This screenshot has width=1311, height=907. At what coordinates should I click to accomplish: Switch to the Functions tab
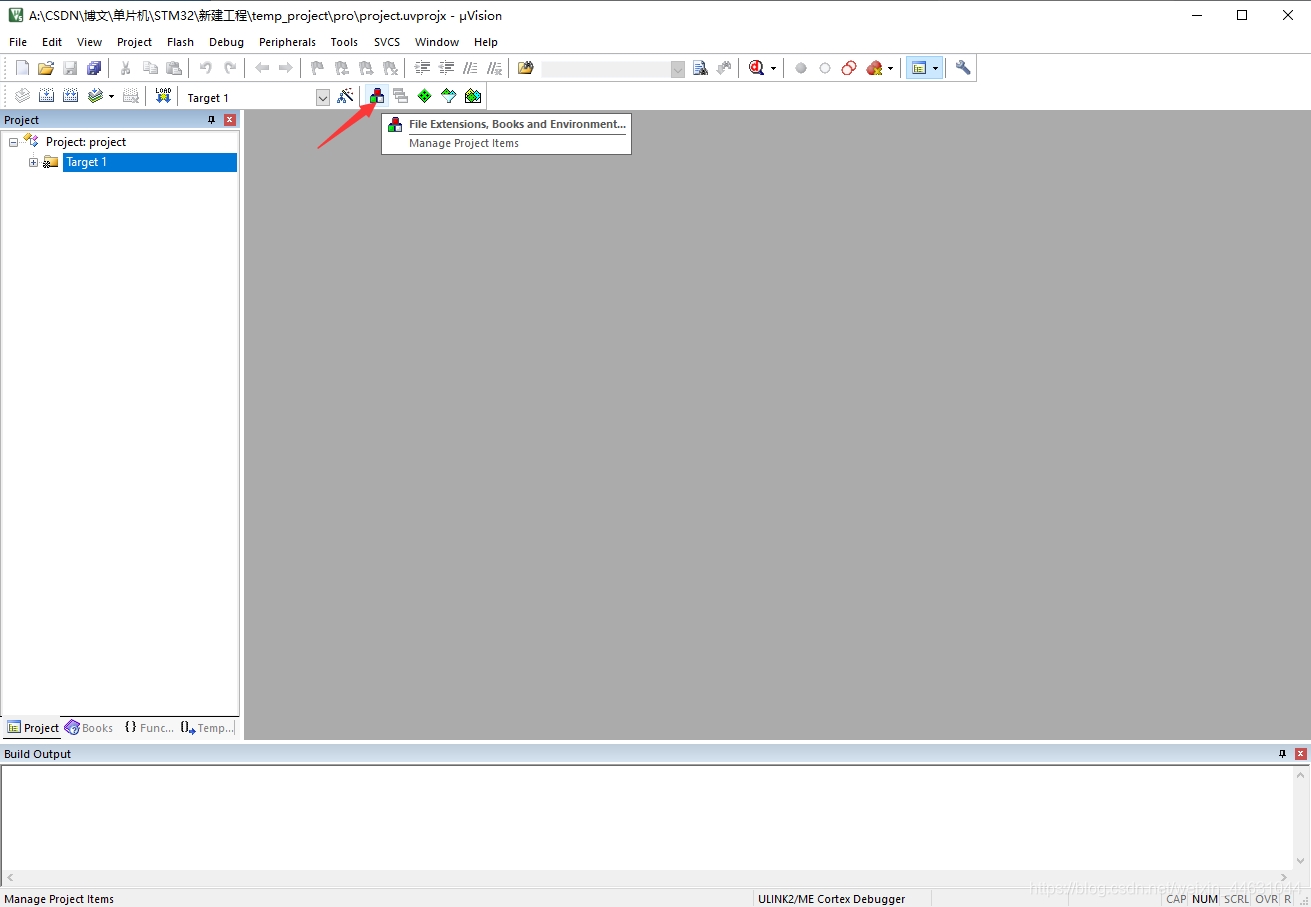pyautogui.click(x=149, y=728)
